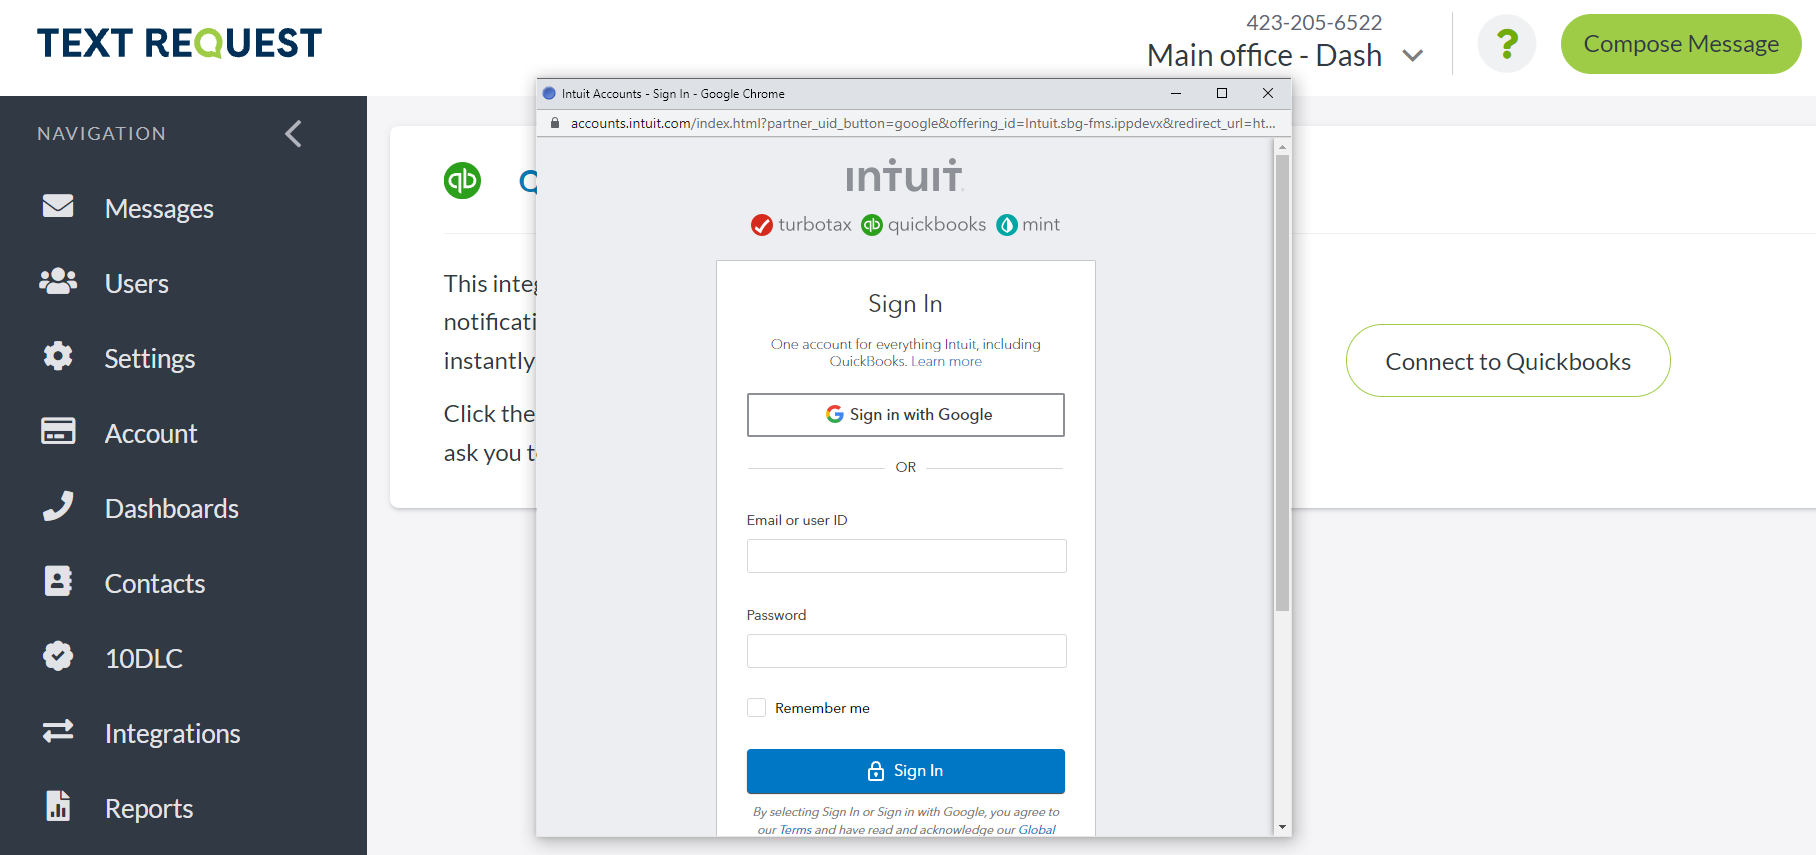Viewport: 1816px width, 855px height.
Task: Close the Intuit Accounts popup window
Action: 1268,93
